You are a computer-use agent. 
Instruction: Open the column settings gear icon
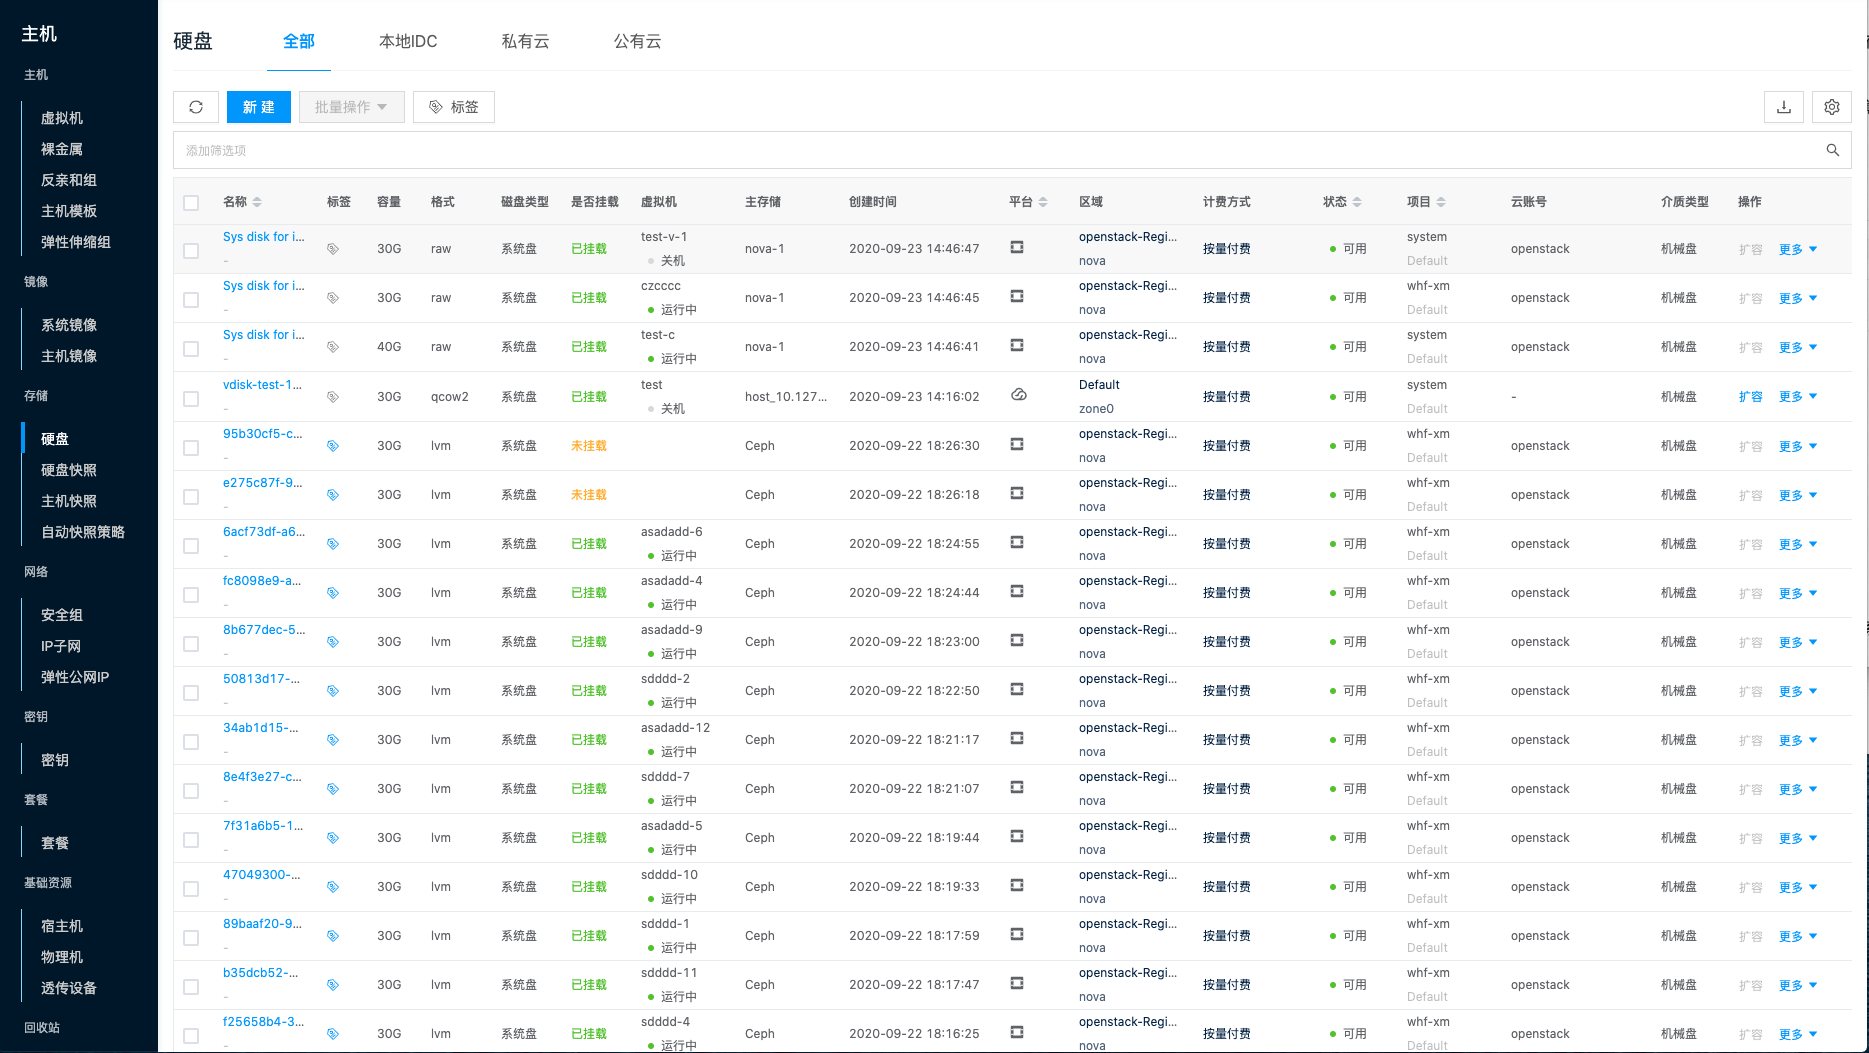[1831, 107]
